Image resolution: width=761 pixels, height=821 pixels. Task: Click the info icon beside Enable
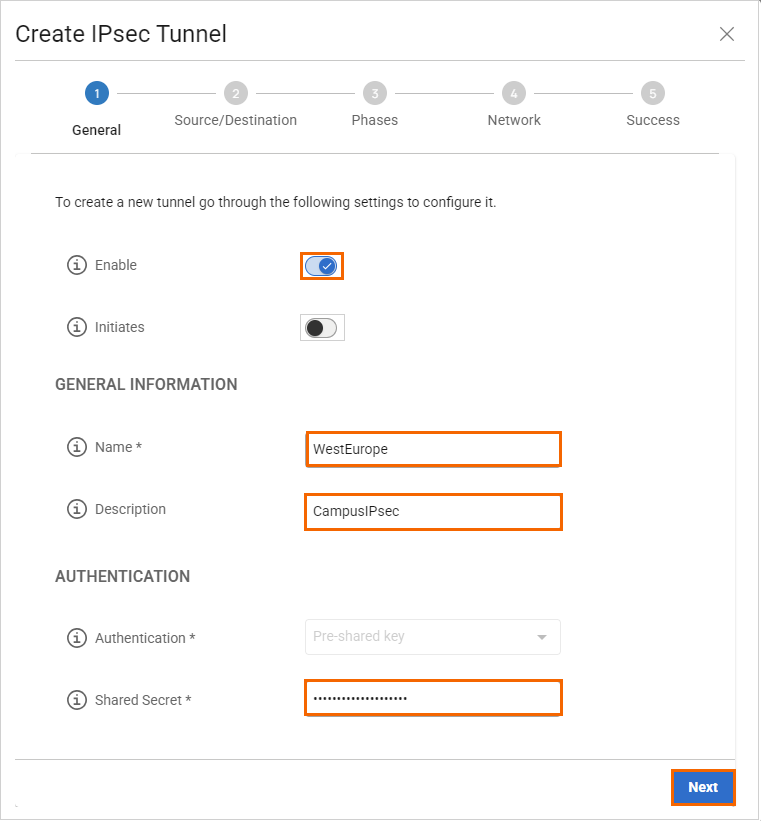[76, 266]
